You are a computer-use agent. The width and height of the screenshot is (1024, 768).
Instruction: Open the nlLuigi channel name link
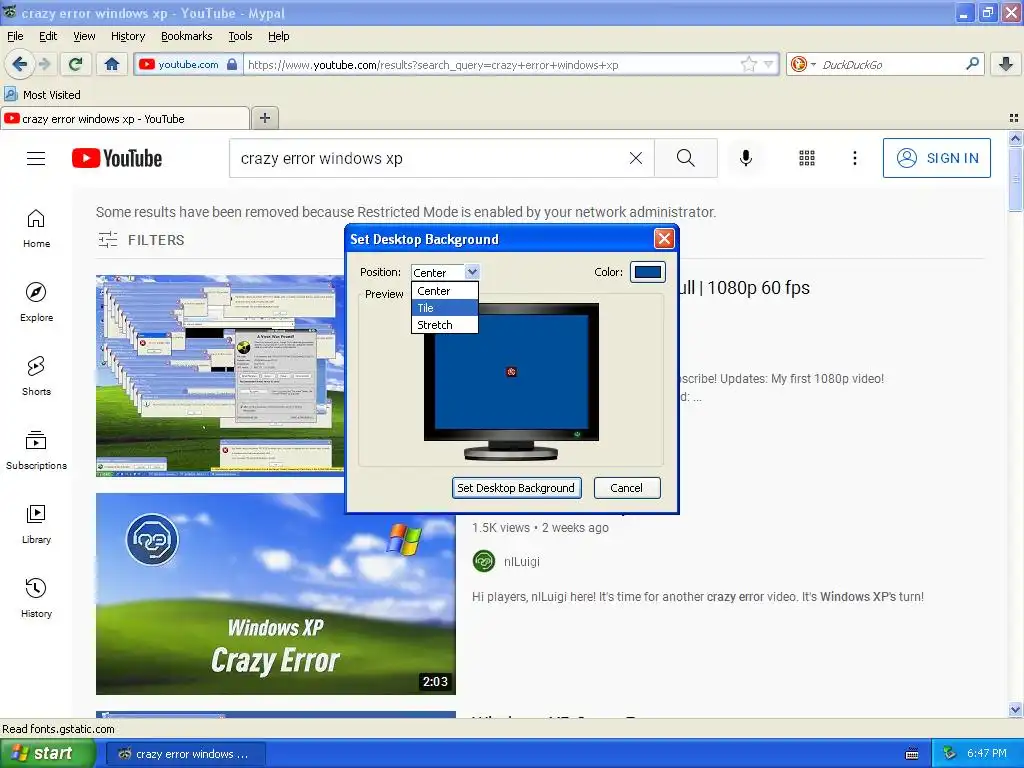tap(522, 561)
